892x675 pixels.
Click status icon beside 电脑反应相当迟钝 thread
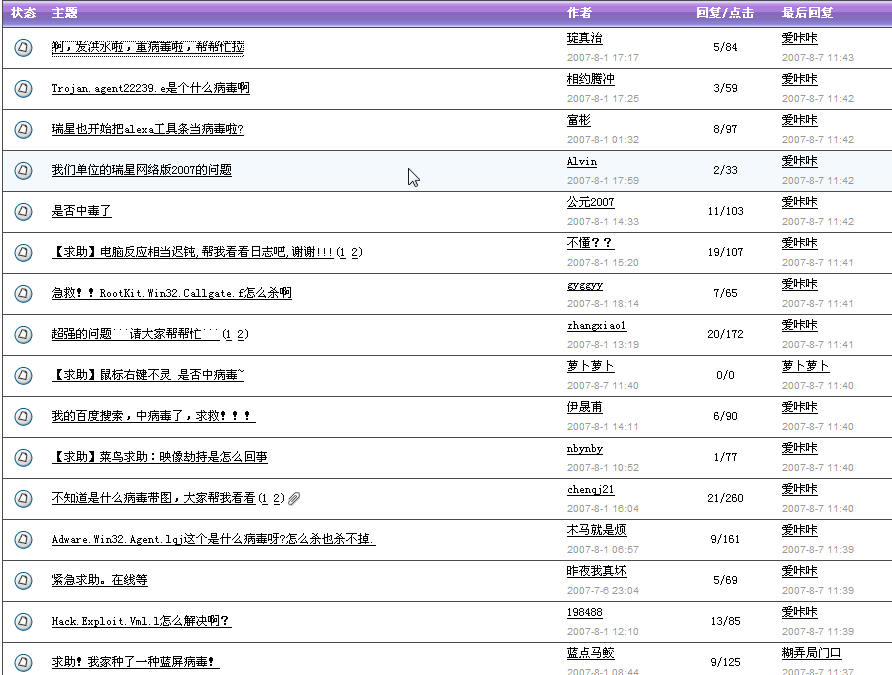[x=23, y=252]
